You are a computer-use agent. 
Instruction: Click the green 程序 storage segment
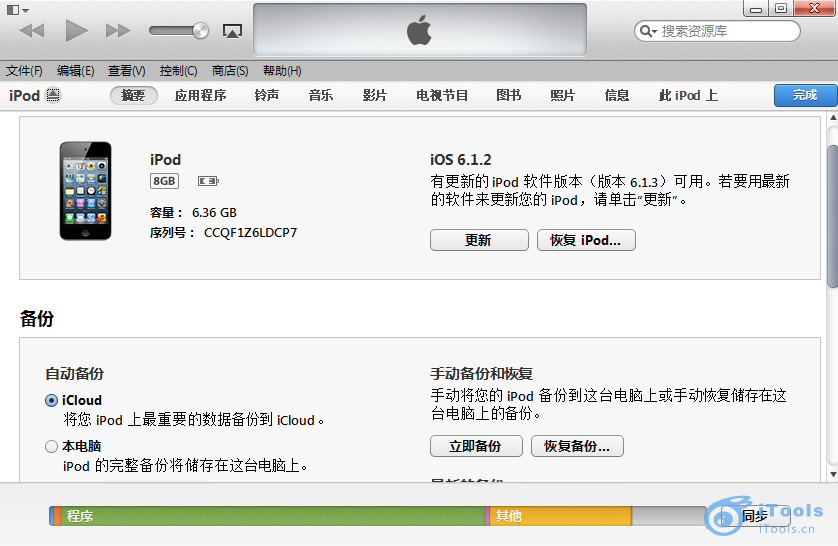pos(273,516)
